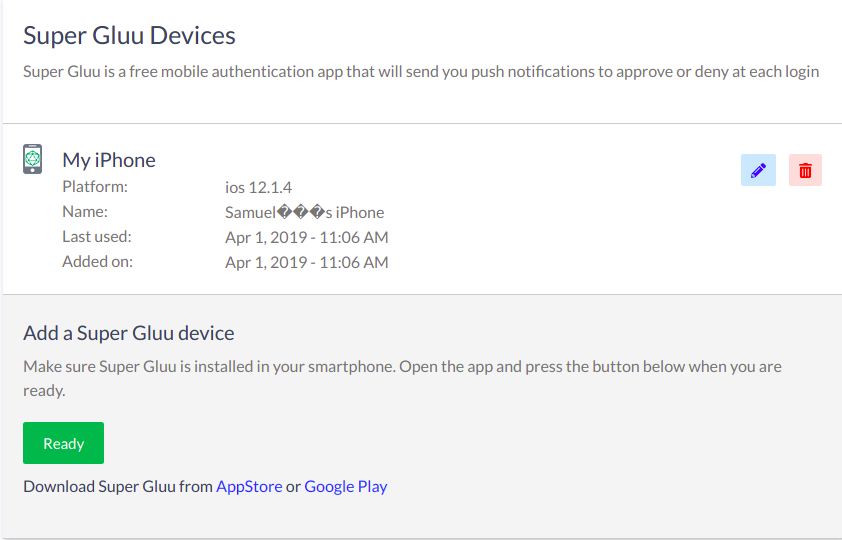The height and width of the screenshot is (540, 842).
Task: Click the Added on field label
Action: coord(97,262)
